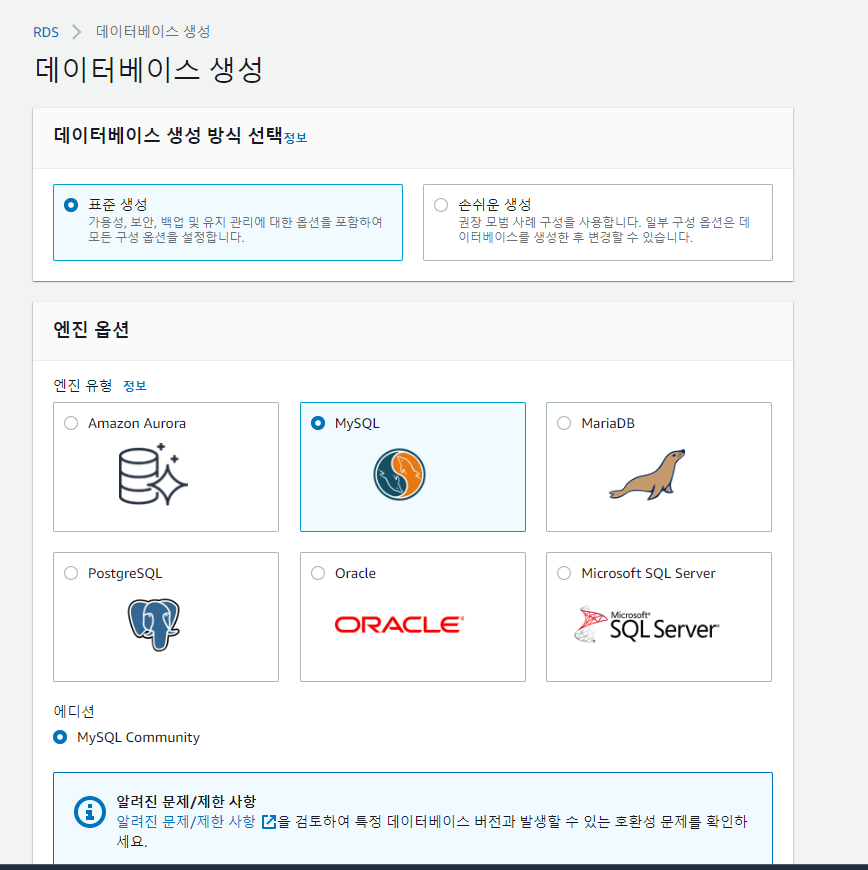Choose the MariaDB engine radio
This screenshot has width=868, height=870.
(x=564, y=423)
